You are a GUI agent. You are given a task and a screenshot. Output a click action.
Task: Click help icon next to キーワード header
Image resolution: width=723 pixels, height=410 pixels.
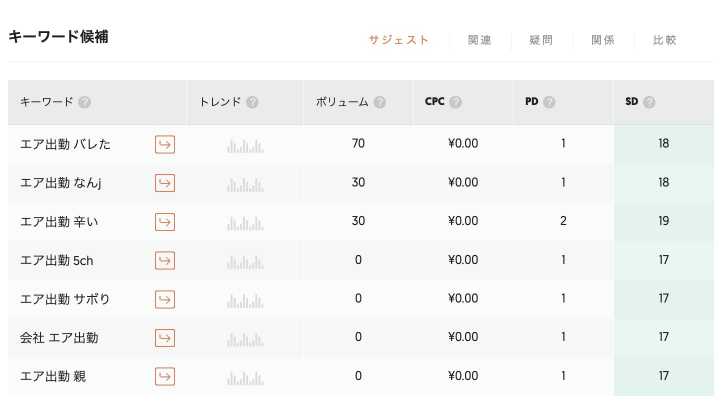pos(84,102)
